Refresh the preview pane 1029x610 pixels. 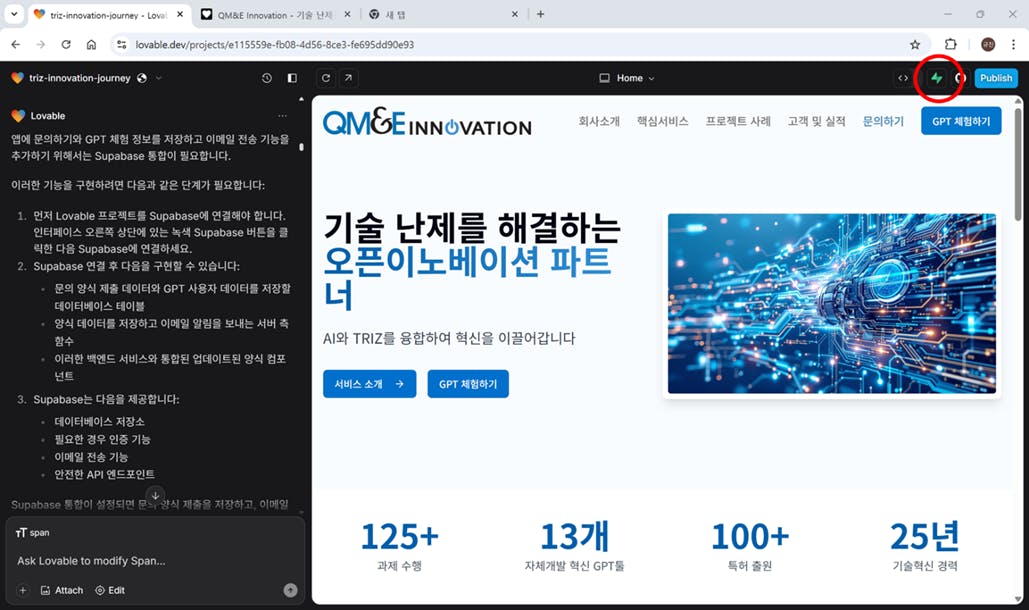pyautogui.click(x=326, y=78)
